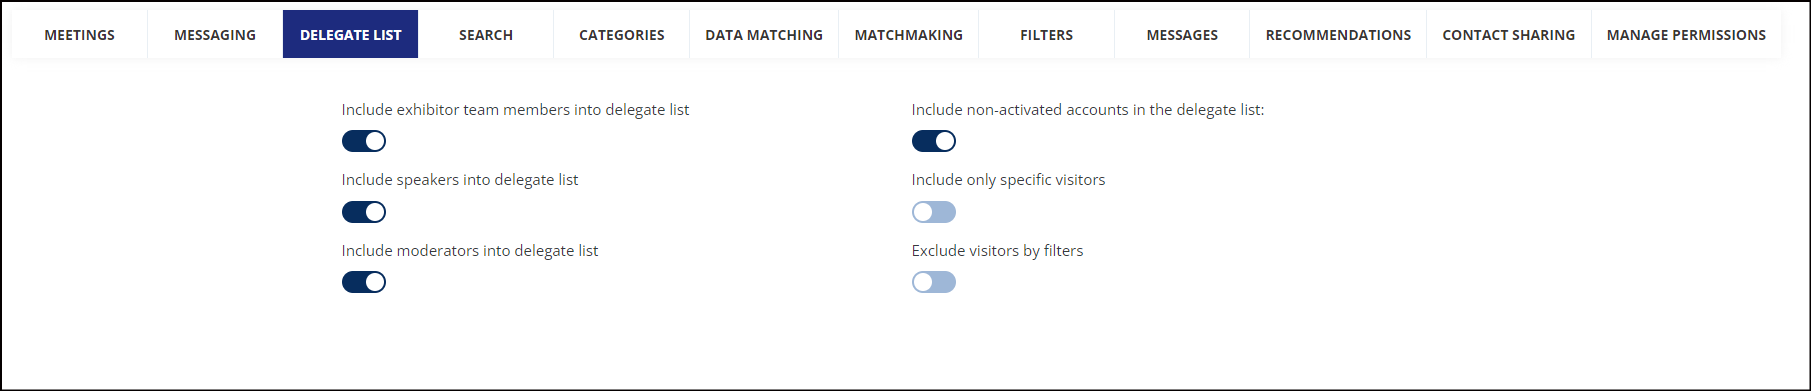The image size is (1811, 391).
Task: Click the 'Exclude visitors by filters' label
Action: click(x=997, y=251)
